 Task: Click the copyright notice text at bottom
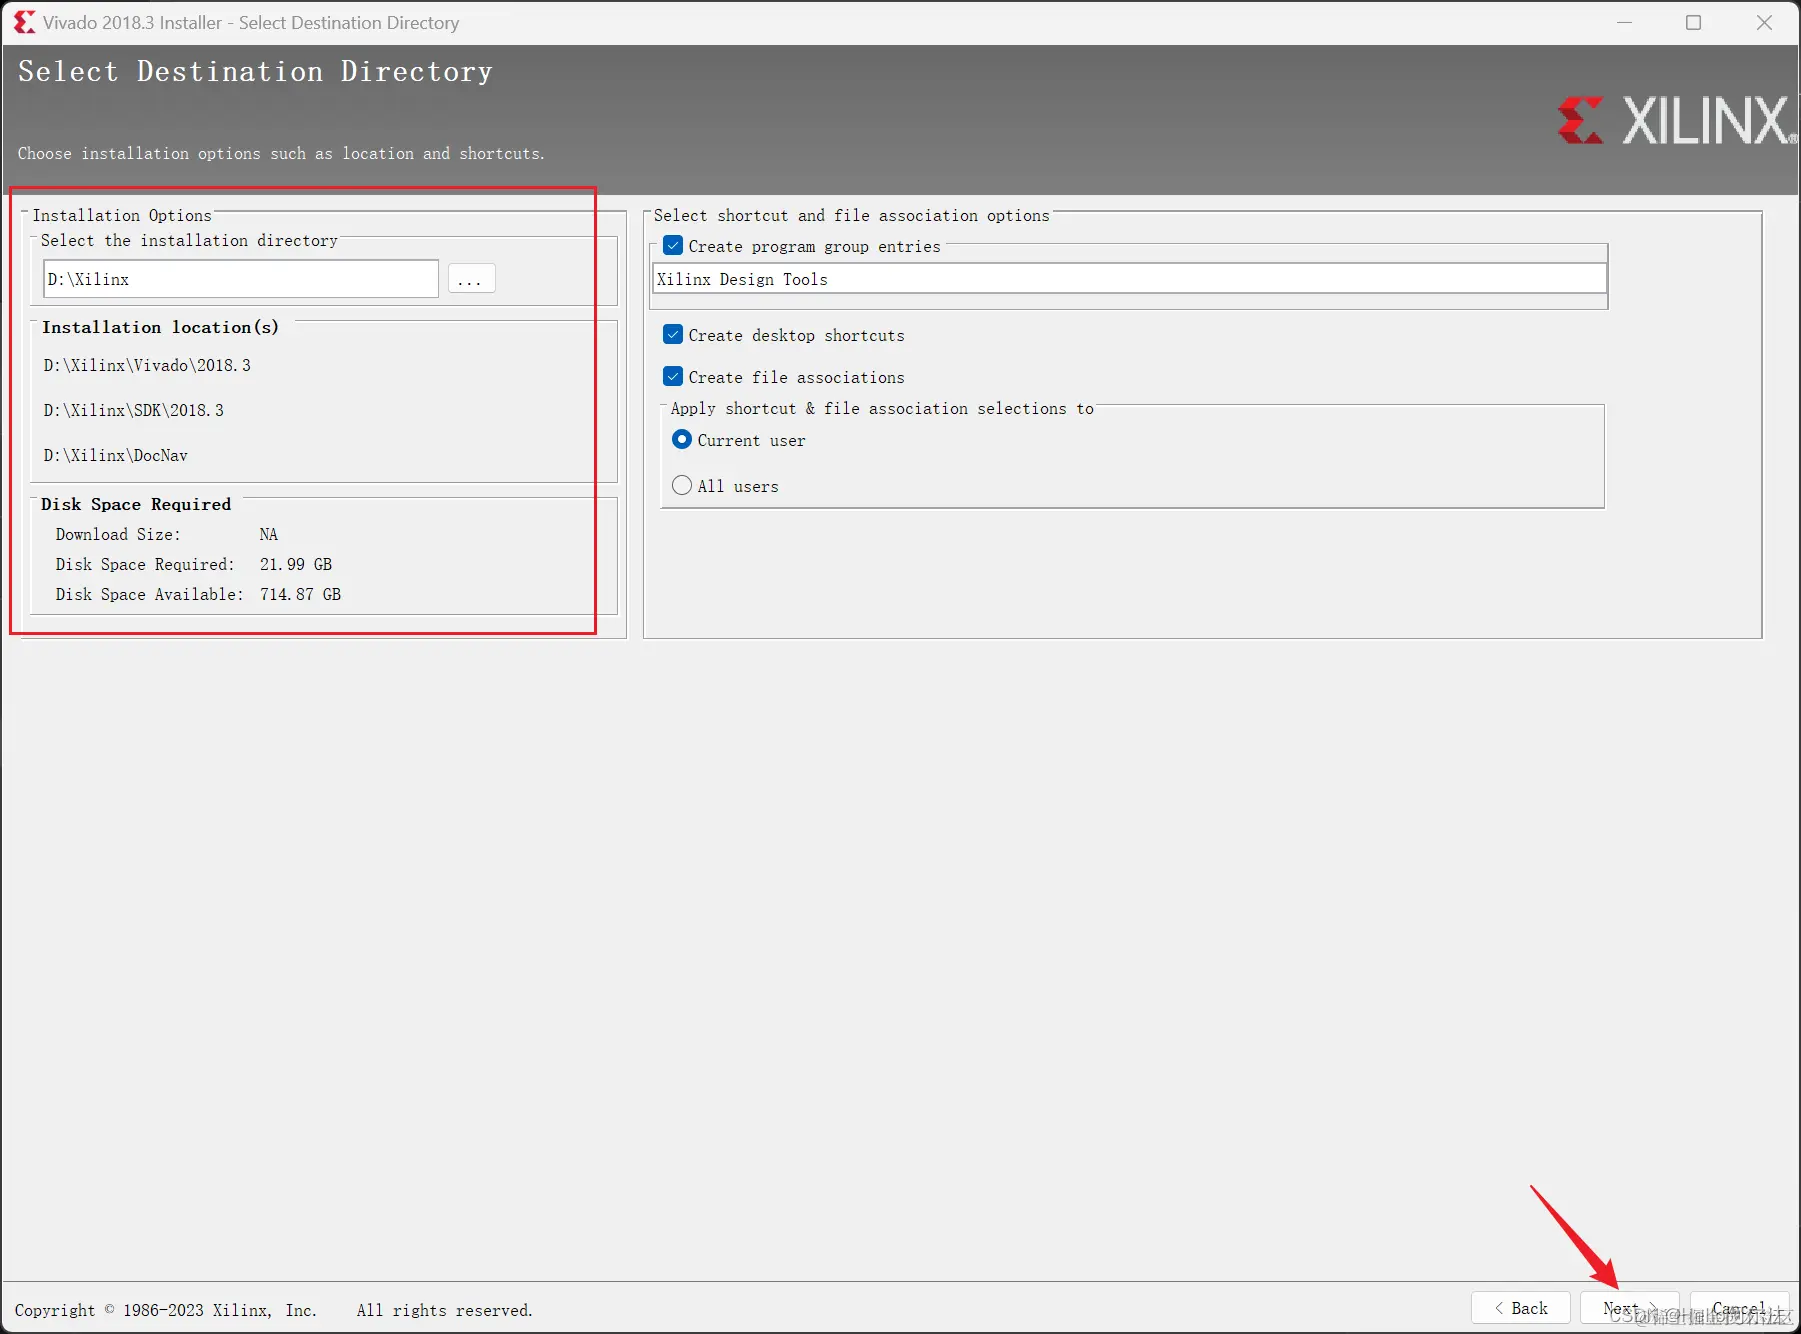(x=273, y=1310)
